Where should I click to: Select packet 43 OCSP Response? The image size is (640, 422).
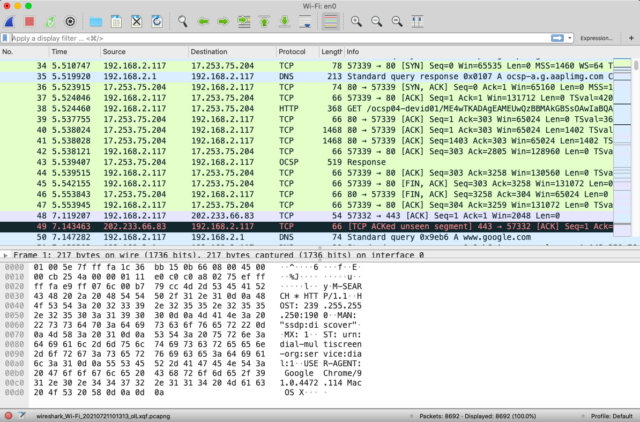tap(307, 162)
